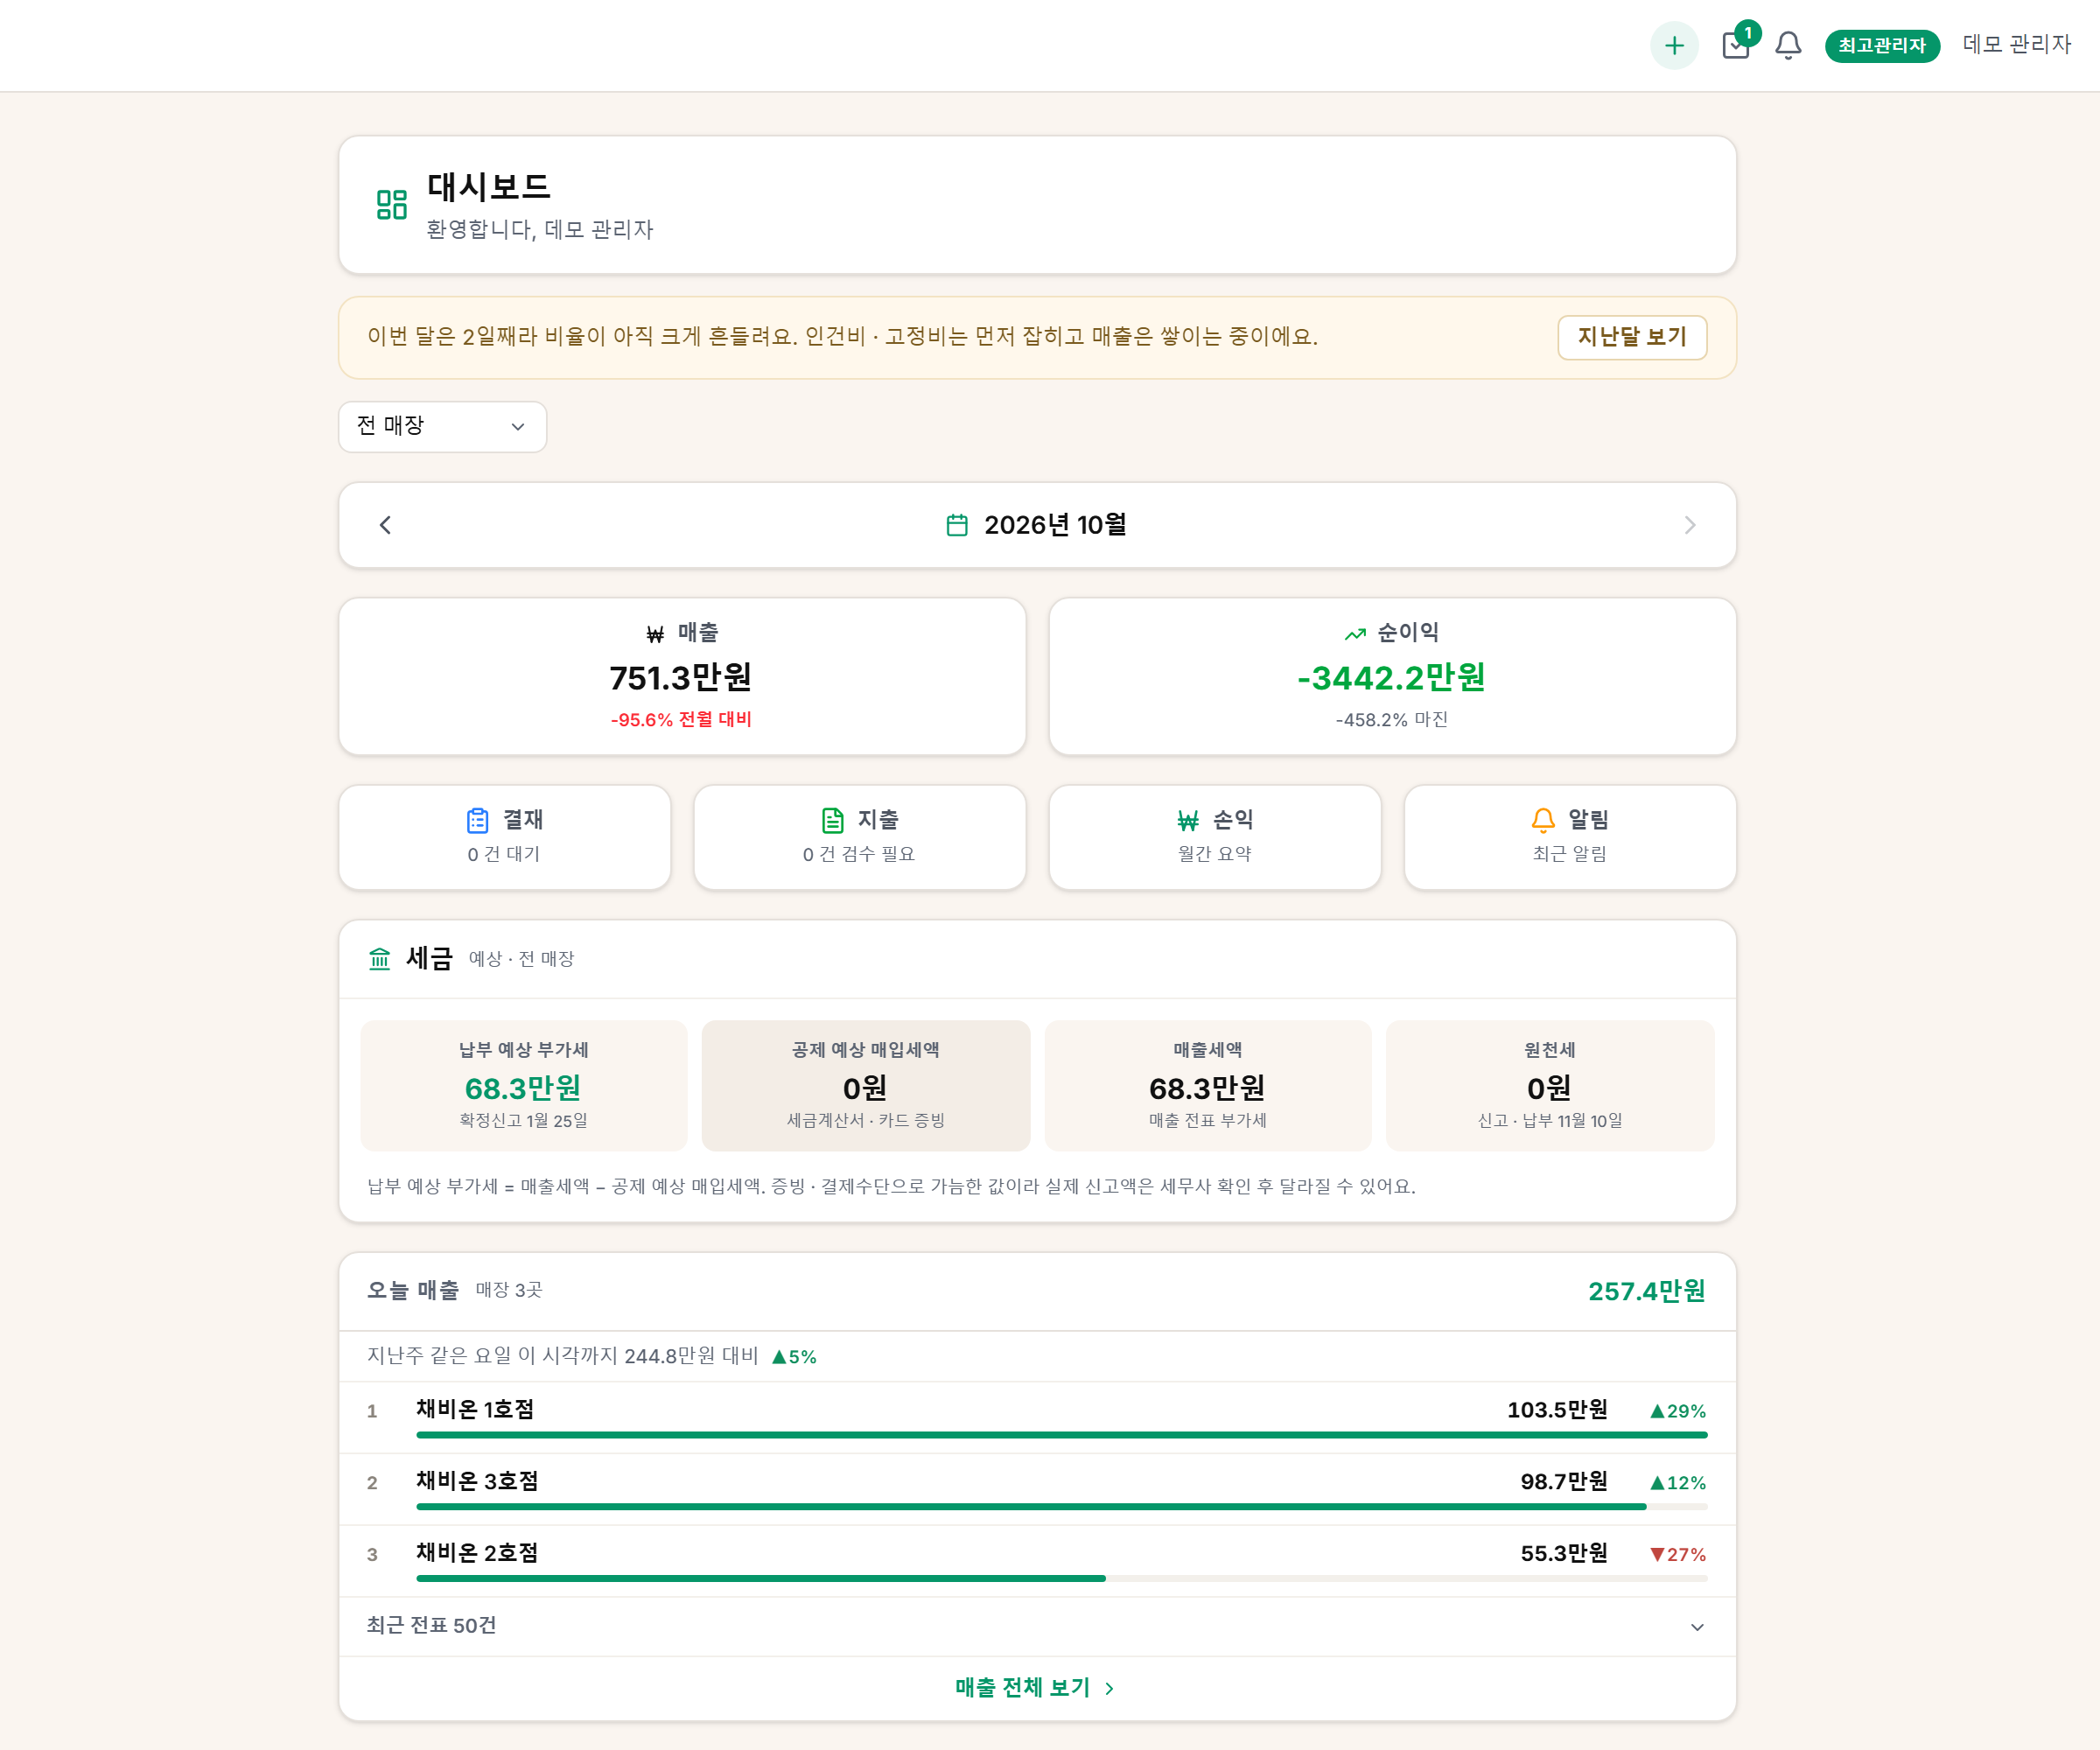The image size is (2100, 1750).
Task: Open the 전 매장 store dropdown
Action: pyautogui.click(x=442, y=426)
